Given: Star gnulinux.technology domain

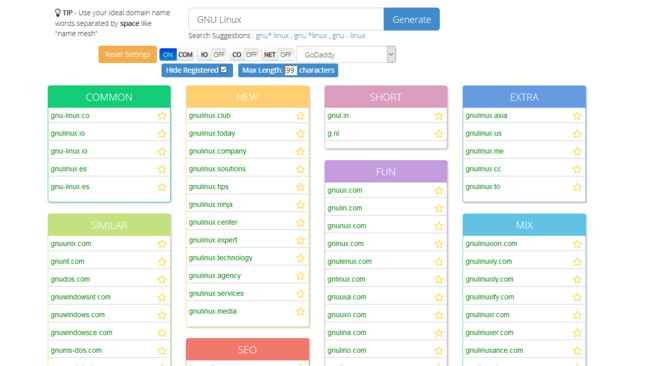Looking at the screenshot, I should [x=301, y=258].
